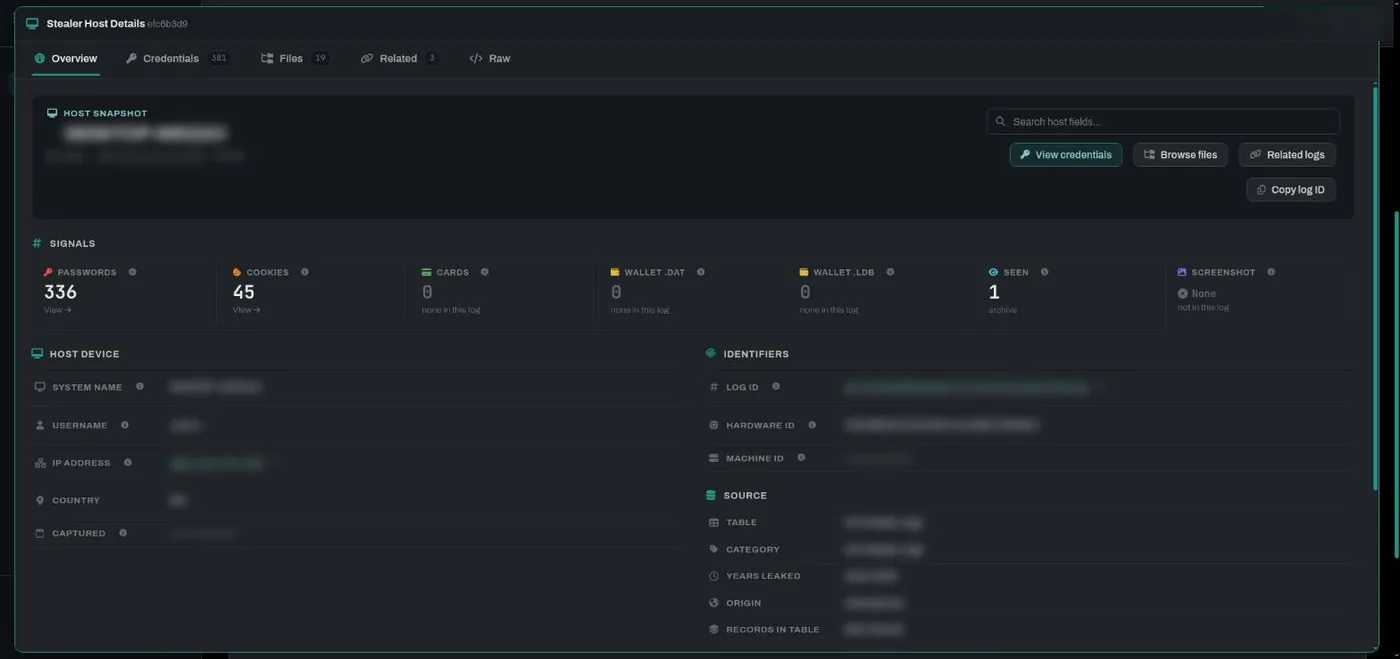The width and height of the screenshot is (1400, 659).
Task: Click the info icon next to Passwords
Action: point(132,272)
